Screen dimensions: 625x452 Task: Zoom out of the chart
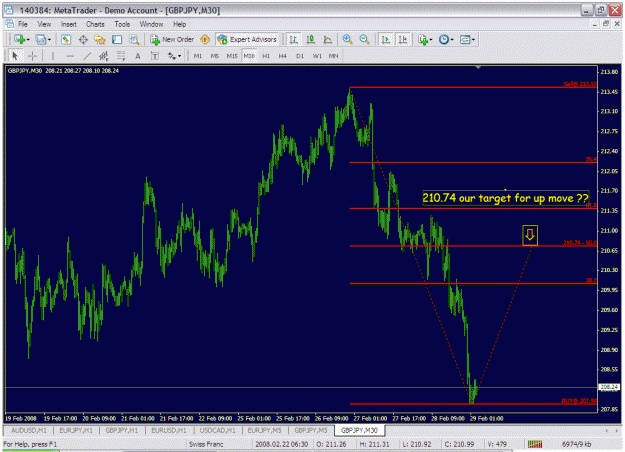pos(364,39)
